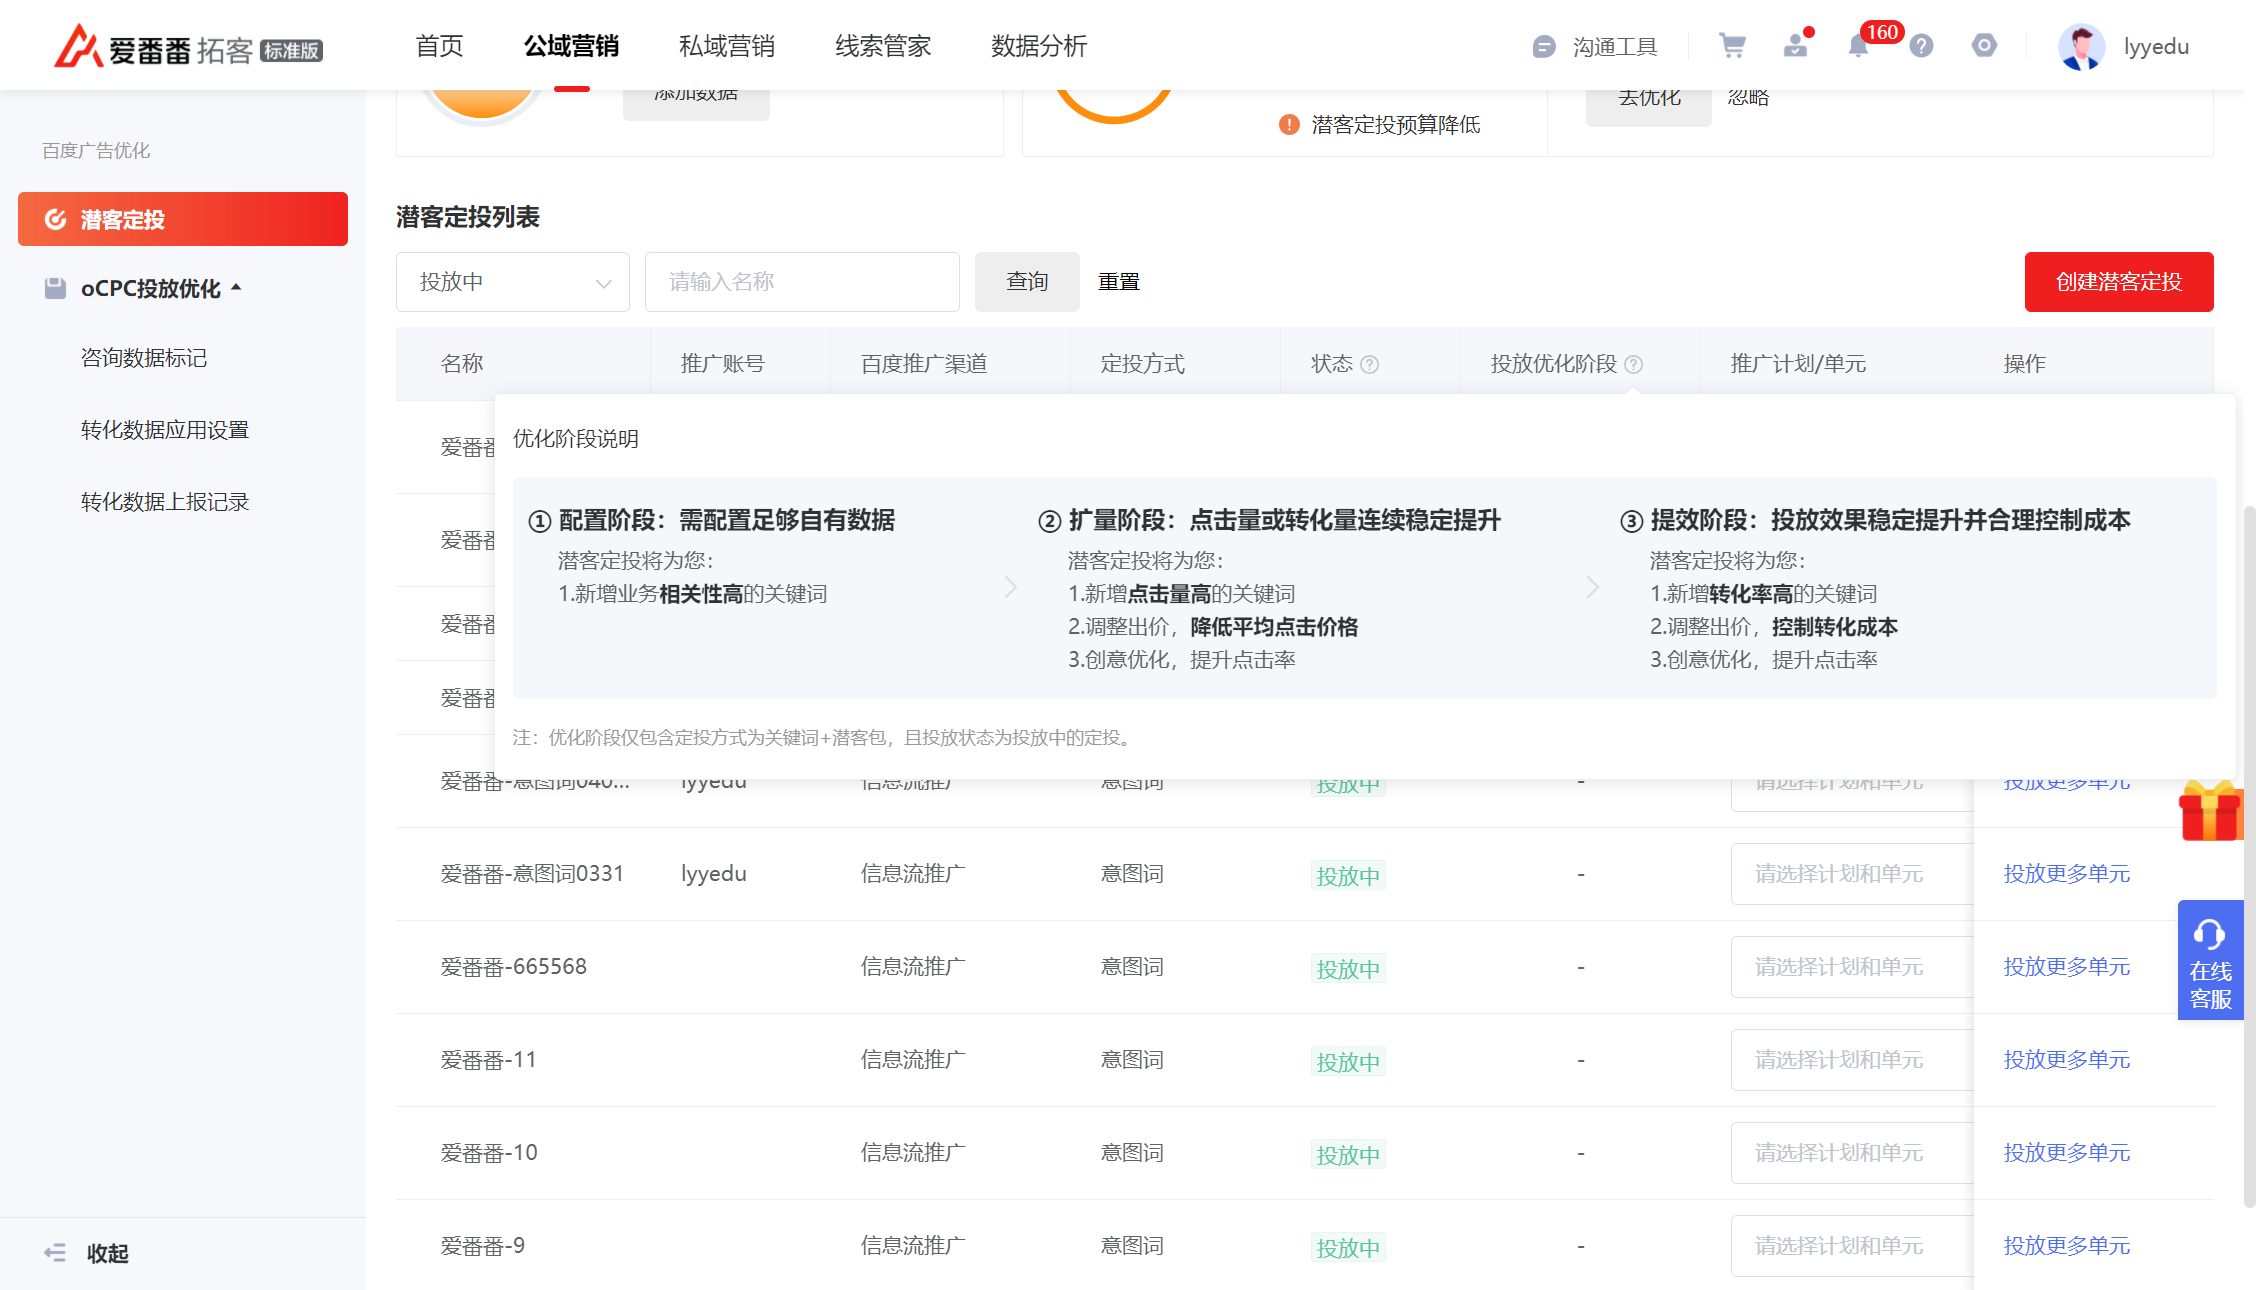
Task: Open the help question mark icon
Action: (1921, 46)
